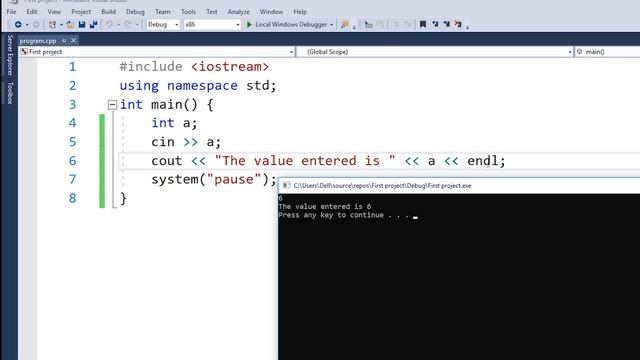The width and height of the screenshot is (640, 360).
Task: Click the toolbar overflow options arrow at the far end
Action: [467, 26]
